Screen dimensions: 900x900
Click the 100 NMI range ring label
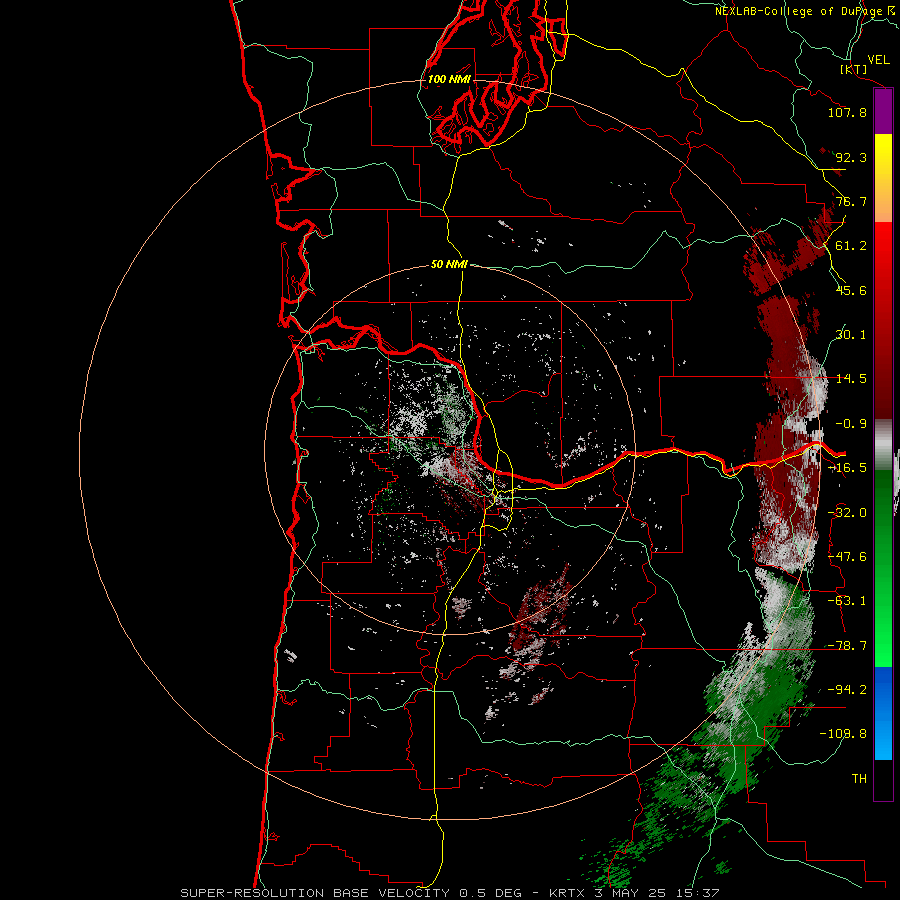(449, 79)
